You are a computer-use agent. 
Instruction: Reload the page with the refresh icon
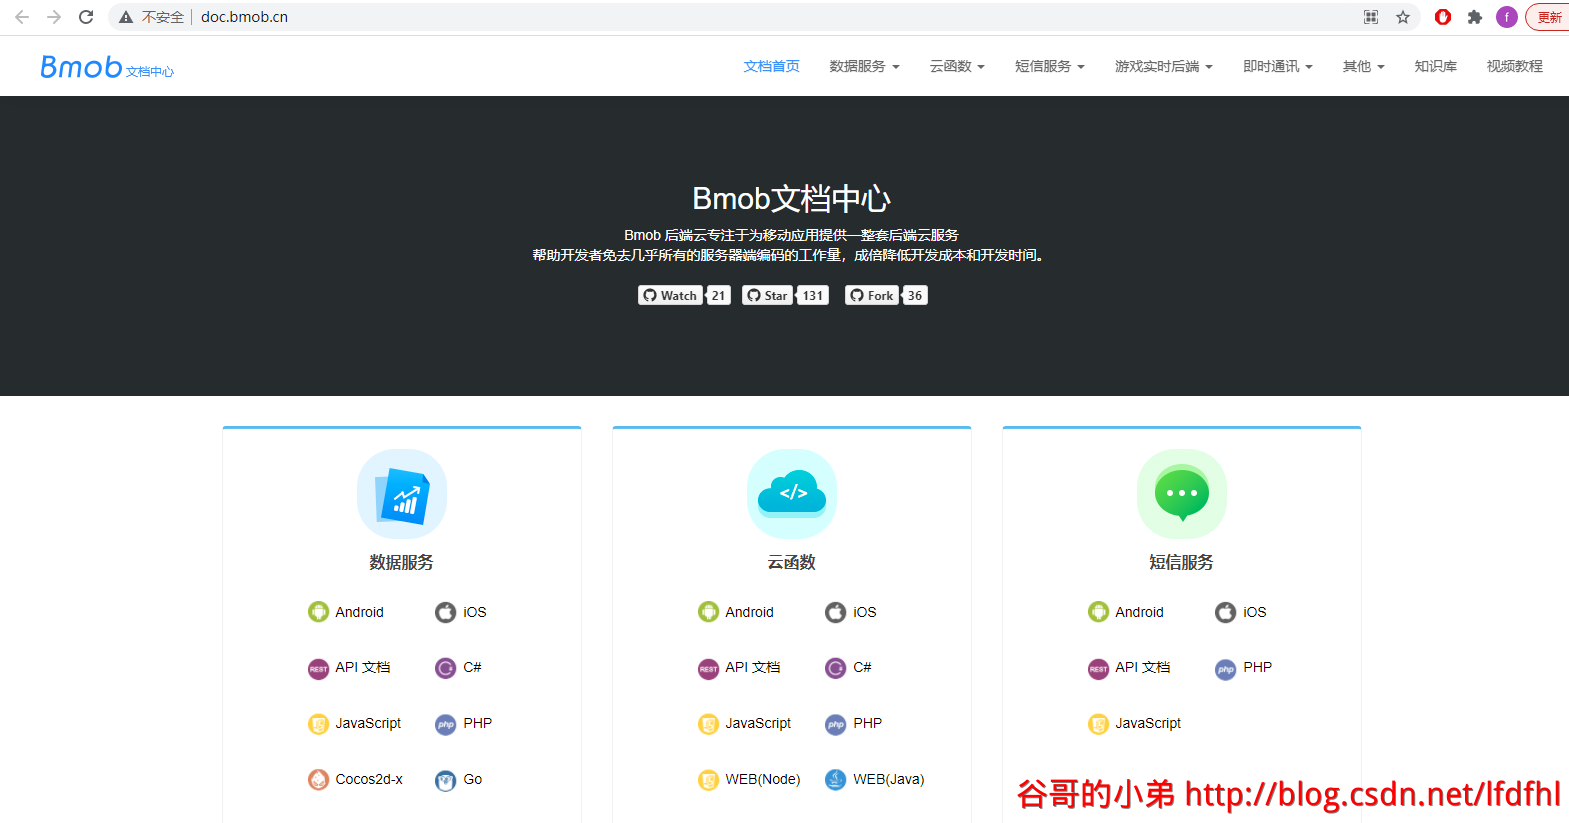pyautogui.click(x=86, y=17)
